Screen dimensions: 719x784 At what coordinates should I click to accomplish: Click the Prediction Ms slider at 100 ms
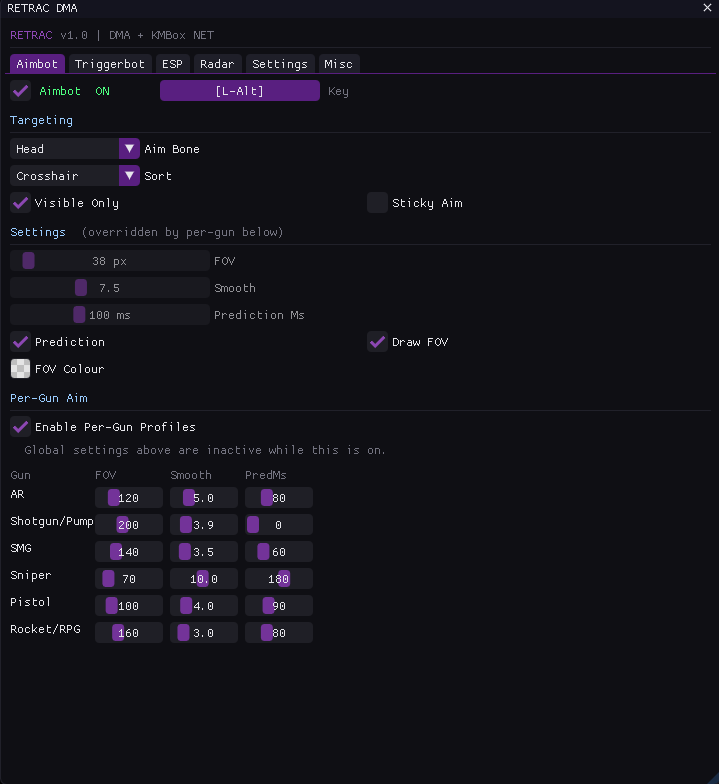[x=110, y=315]
